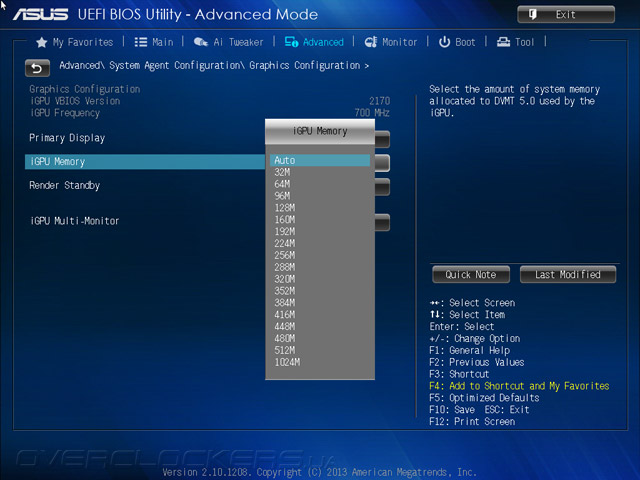This screenshot has width=640, height=480.
Task: Click the F1 General Help hint
Action: coord(469,350)
